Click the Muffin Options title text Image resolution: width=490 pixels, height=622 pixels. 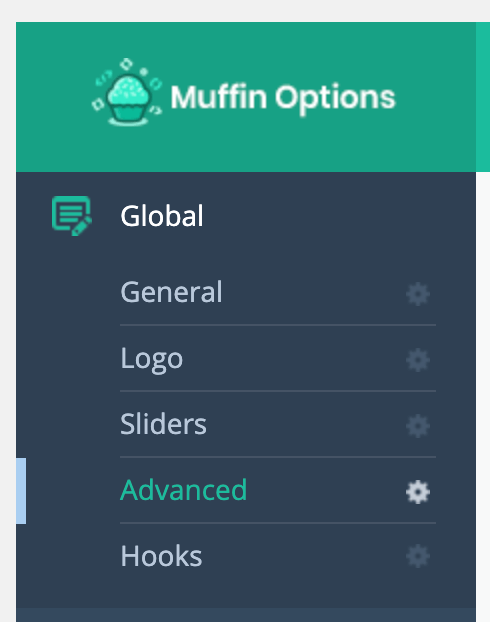[x=283, y=97]
